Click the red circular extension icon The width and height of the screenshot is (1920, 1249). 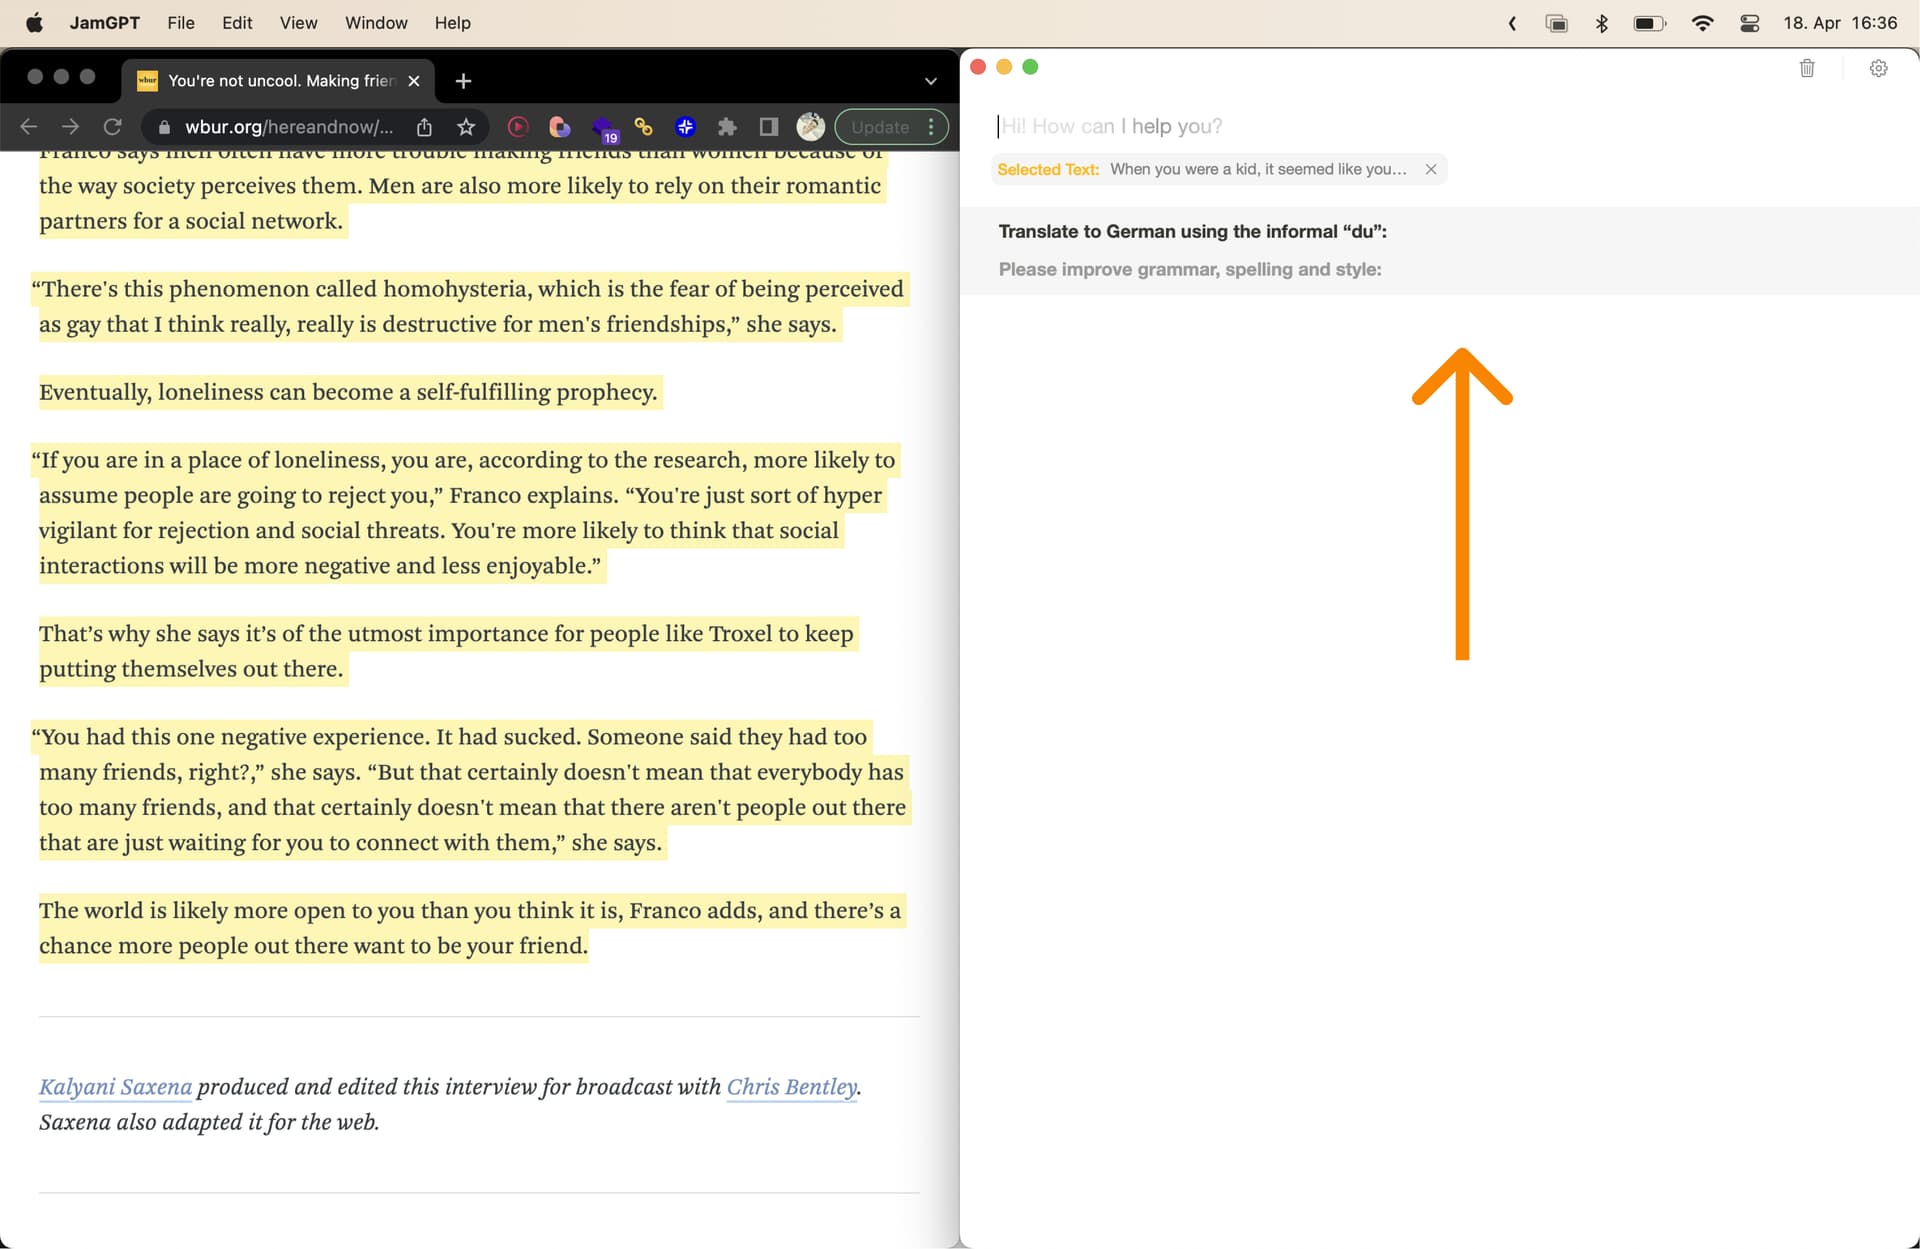point(518,127)
